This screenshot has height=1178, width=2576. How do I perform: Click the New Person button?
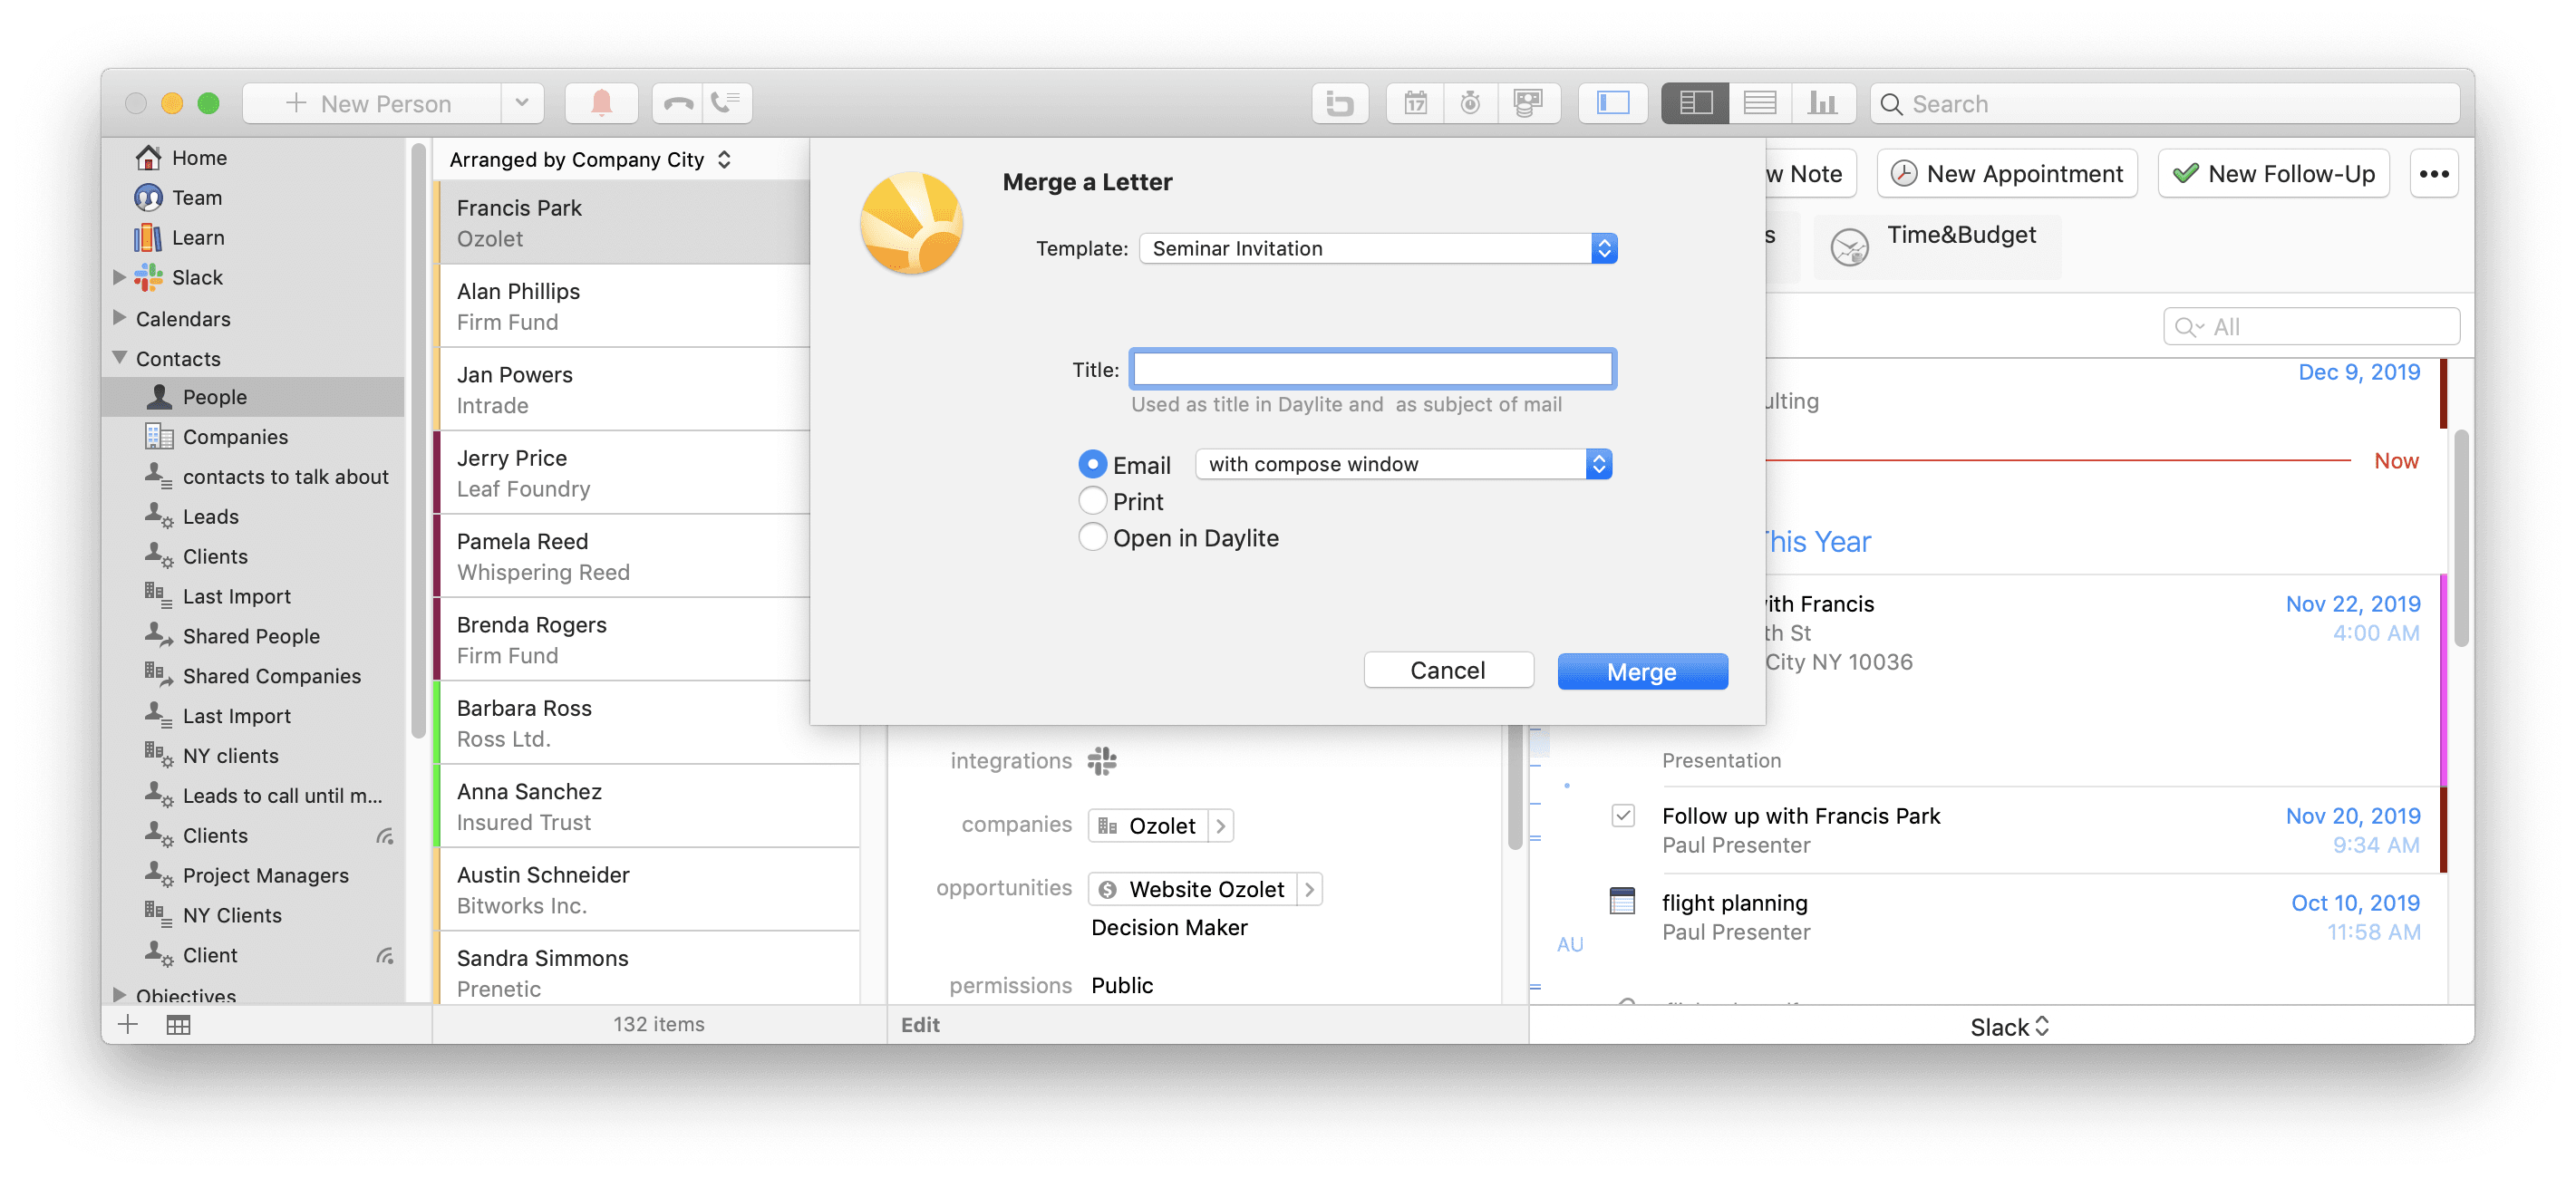click(x=371, y=103)
